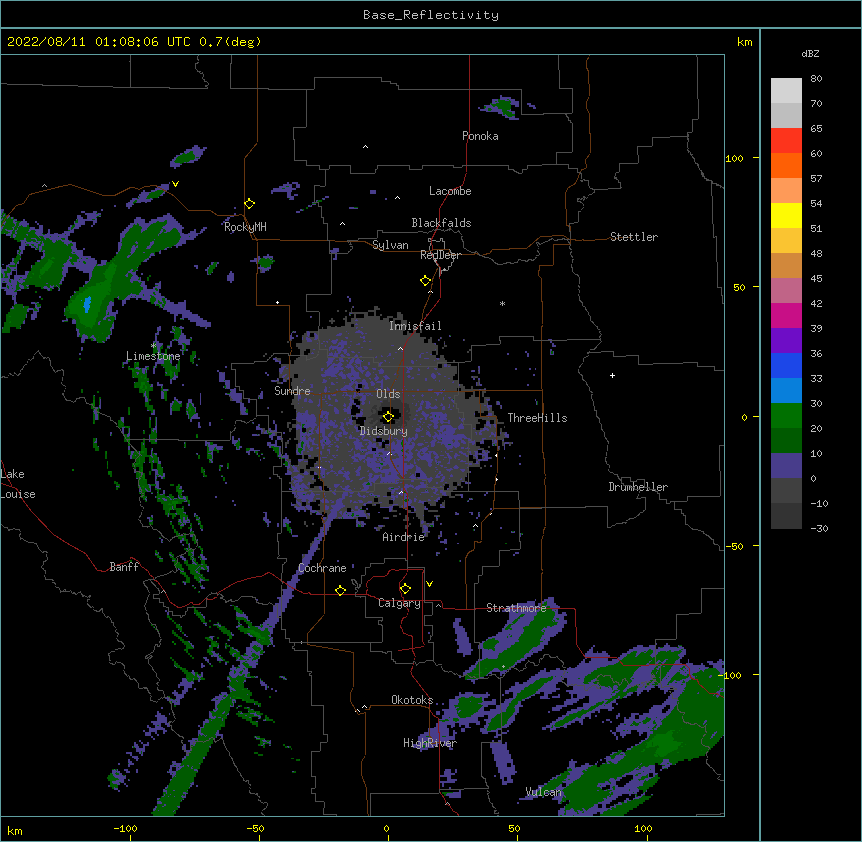Pick the yellow 54-51 dBZ legend swatch
Viewport: 862px width, 842px height.
click(x=786, y=215)
